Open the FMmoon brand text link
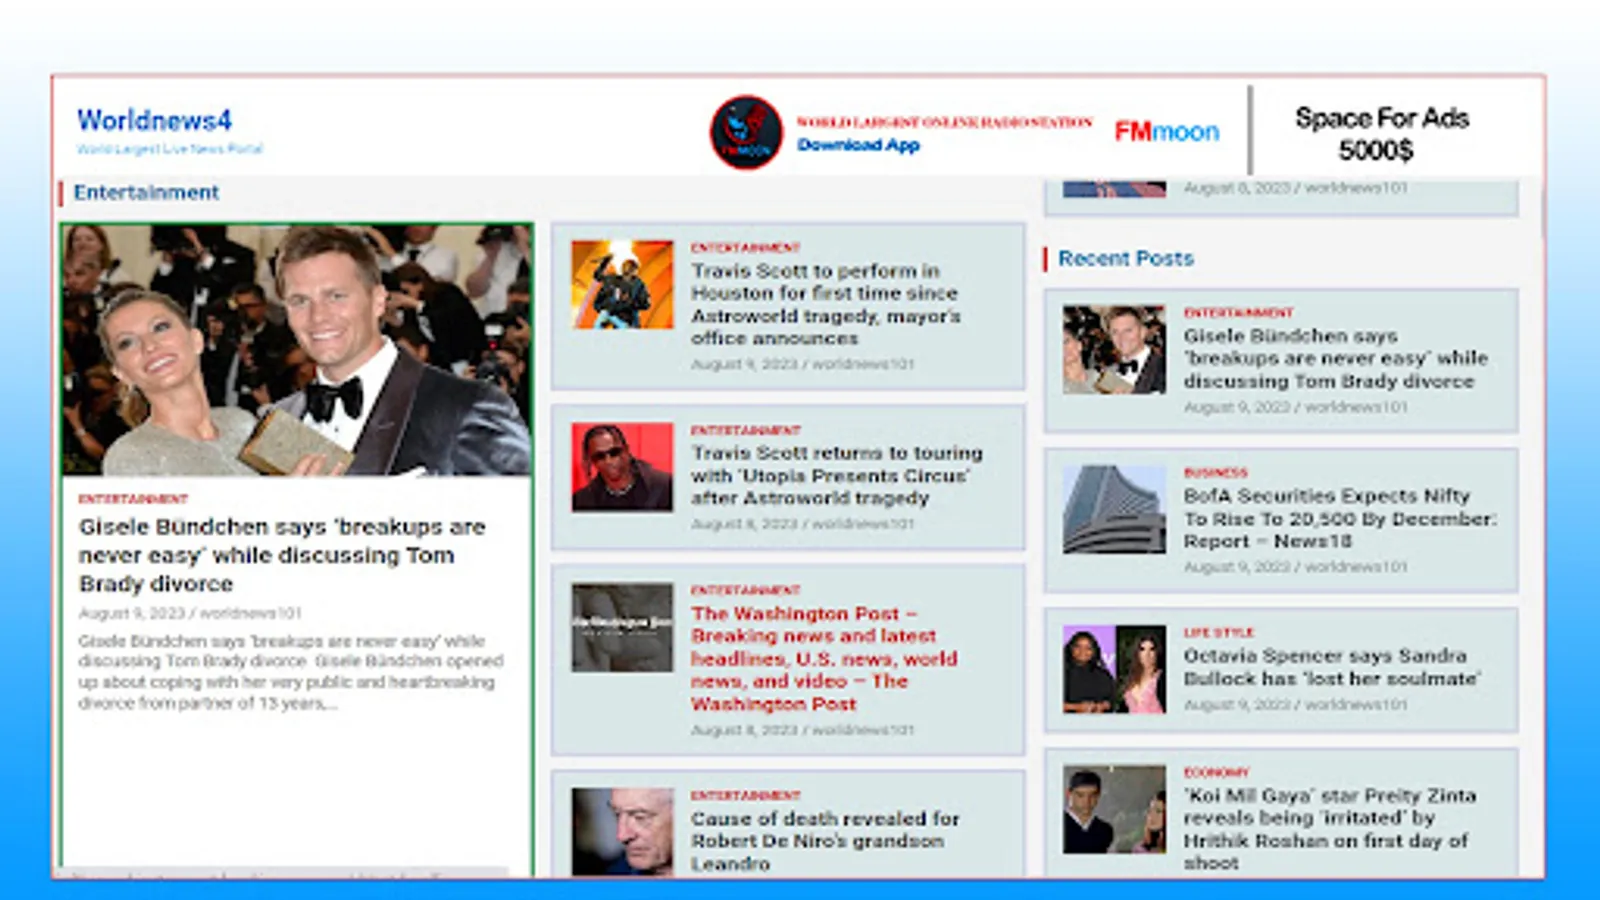Viewport: 1600px width, 900px height. coord(1167,132)
